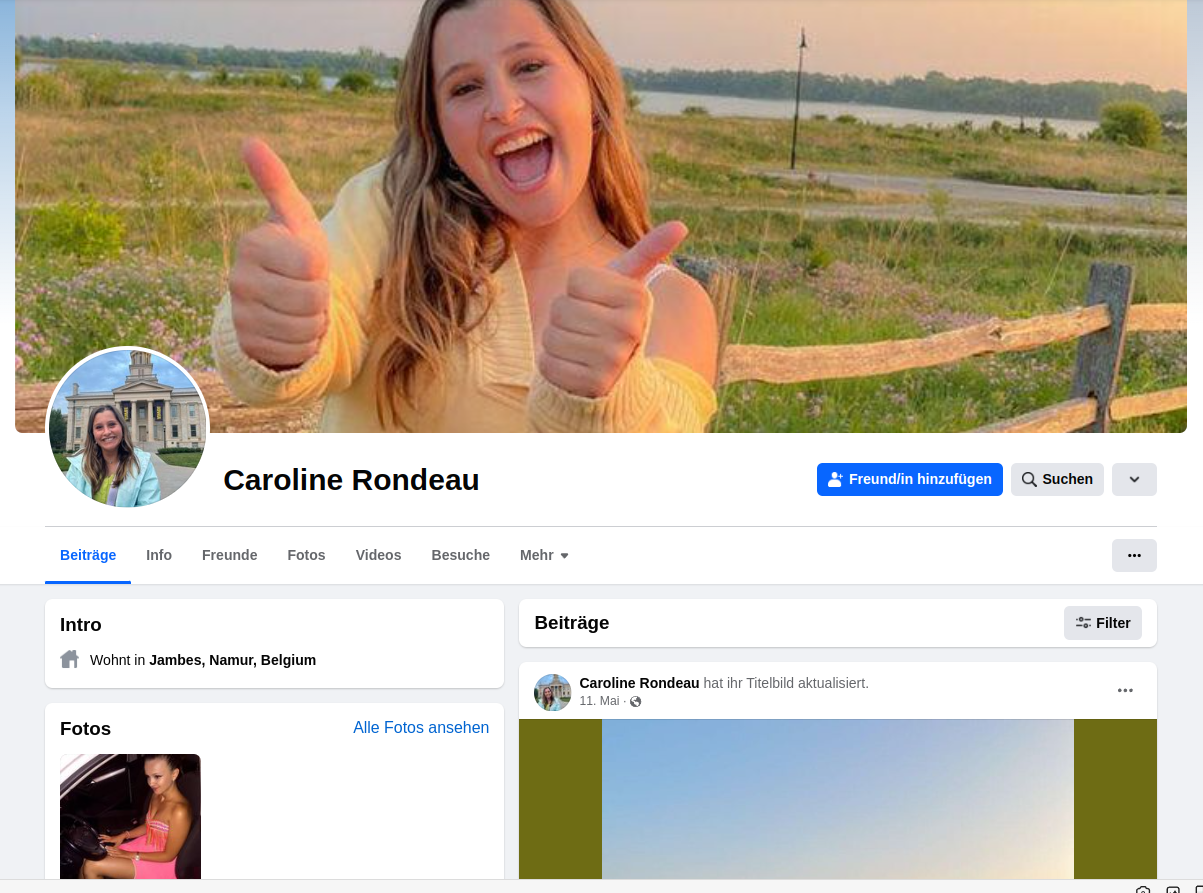
Task: Expand the Mehr dropdown in the tab bar
Action: (x=544, y=555)
